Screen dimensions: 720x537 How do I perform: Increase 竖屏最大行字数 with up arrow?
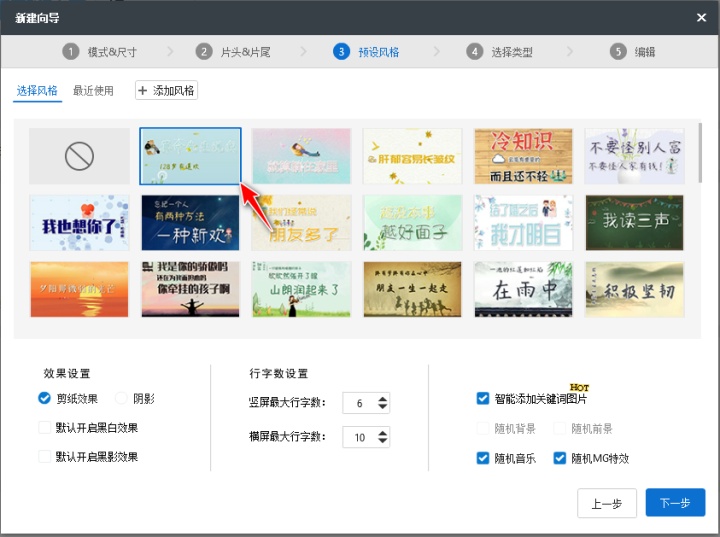point(382,399)
